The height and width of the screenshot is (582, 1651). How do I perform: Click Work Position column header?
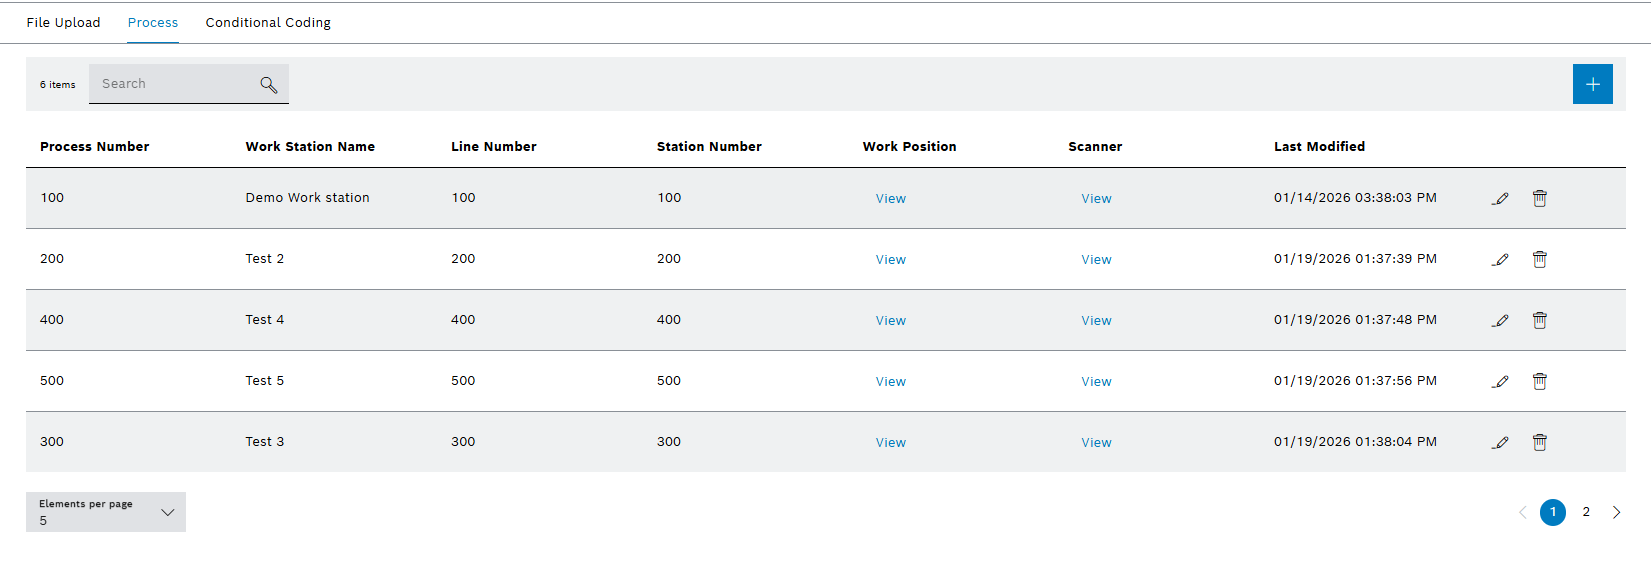pos(909,147)
